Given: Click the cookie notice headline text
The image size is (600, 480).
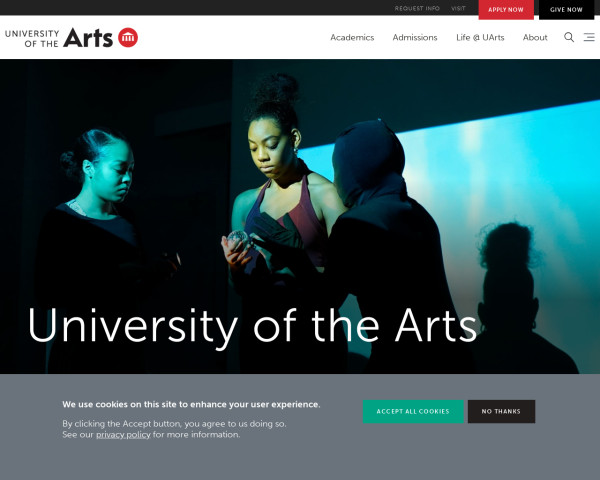Looking at the screenshot, I should pos(191,404).
